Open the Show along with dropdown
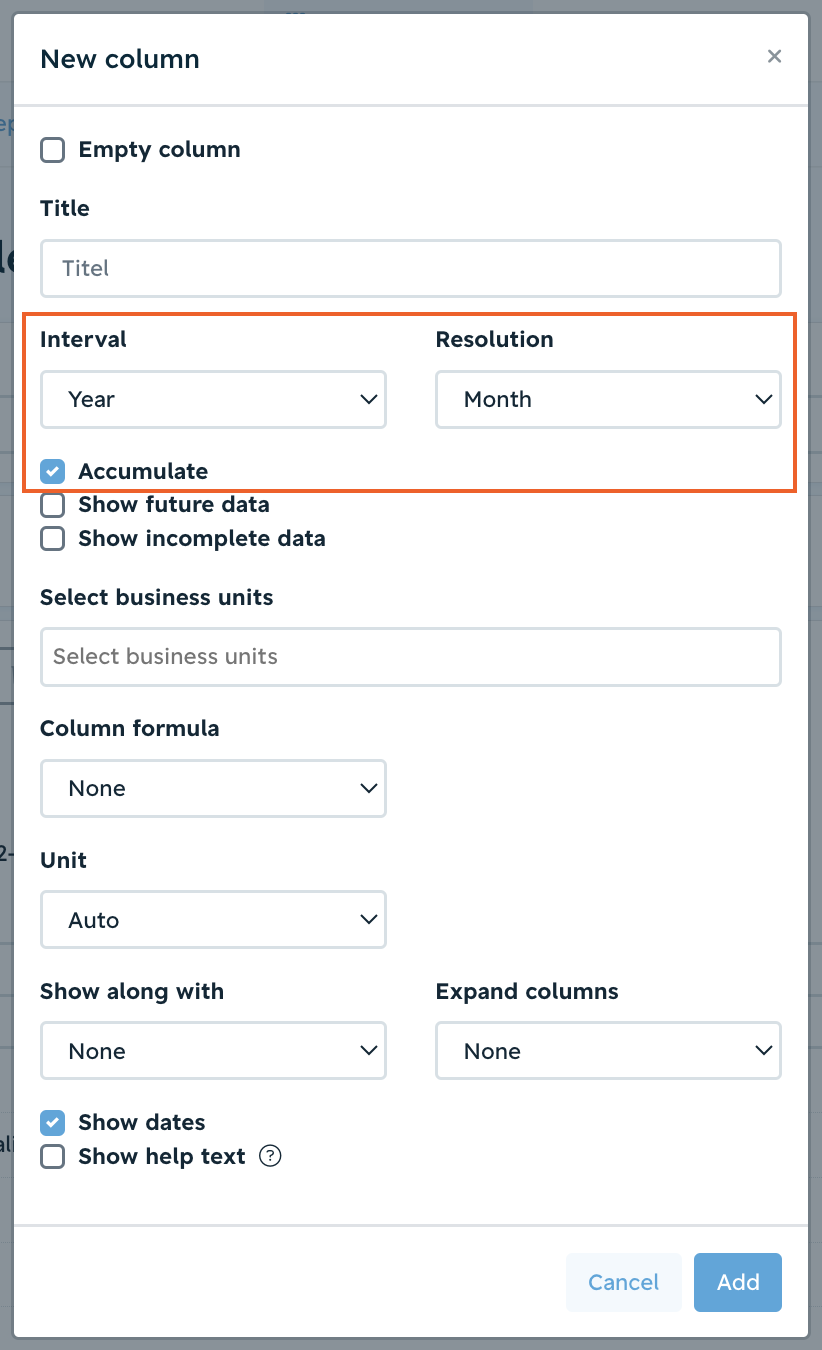Image resolution: width=822 pixels, height=1350 pixels. (213, 1051)
